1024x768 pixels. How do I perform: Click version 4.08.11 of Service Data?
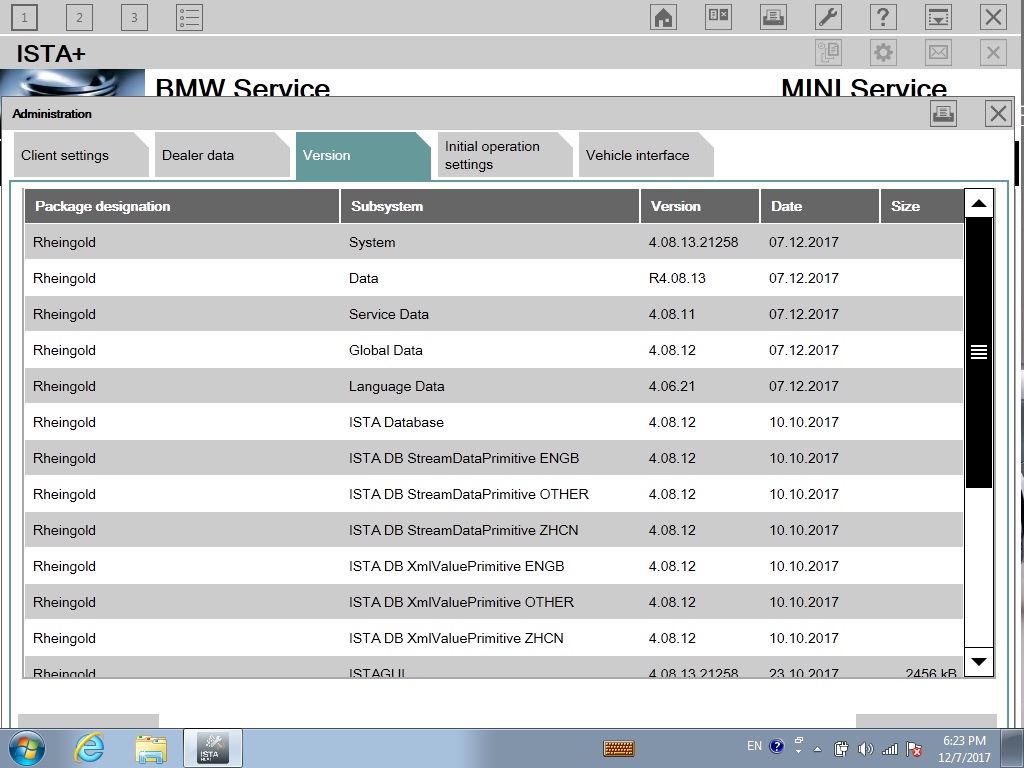[672, 314]
